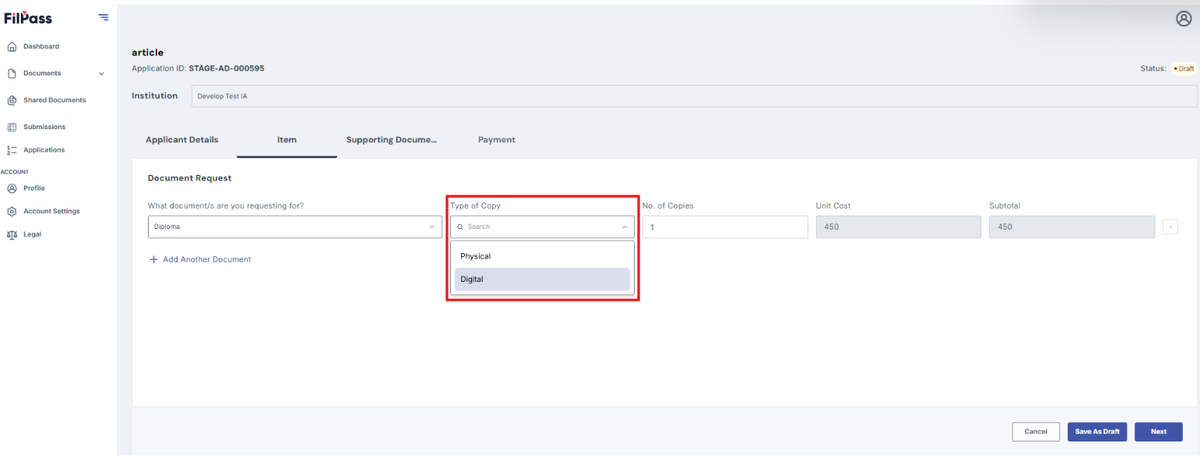
Task: Remove the document row with delete icon
Action: [x=1170, y=227]
